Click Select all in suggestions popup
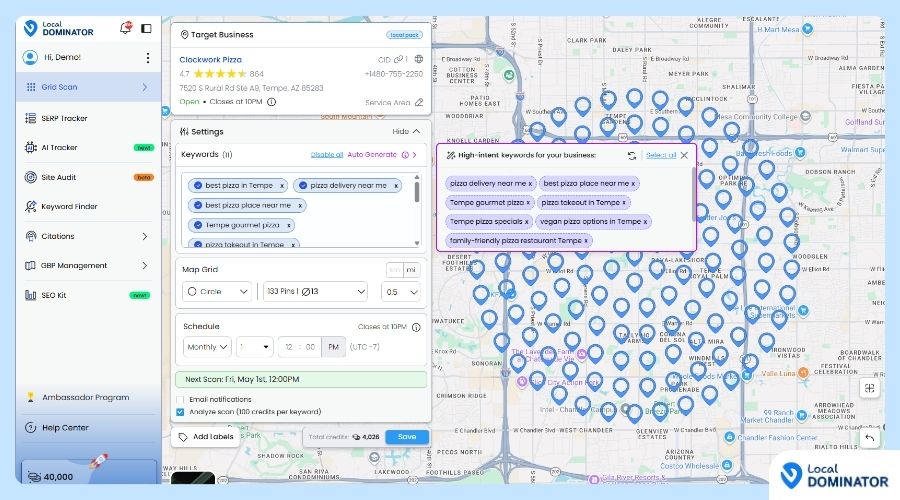Viewport: 900px width, 500px height. click(x=661, y=156)
